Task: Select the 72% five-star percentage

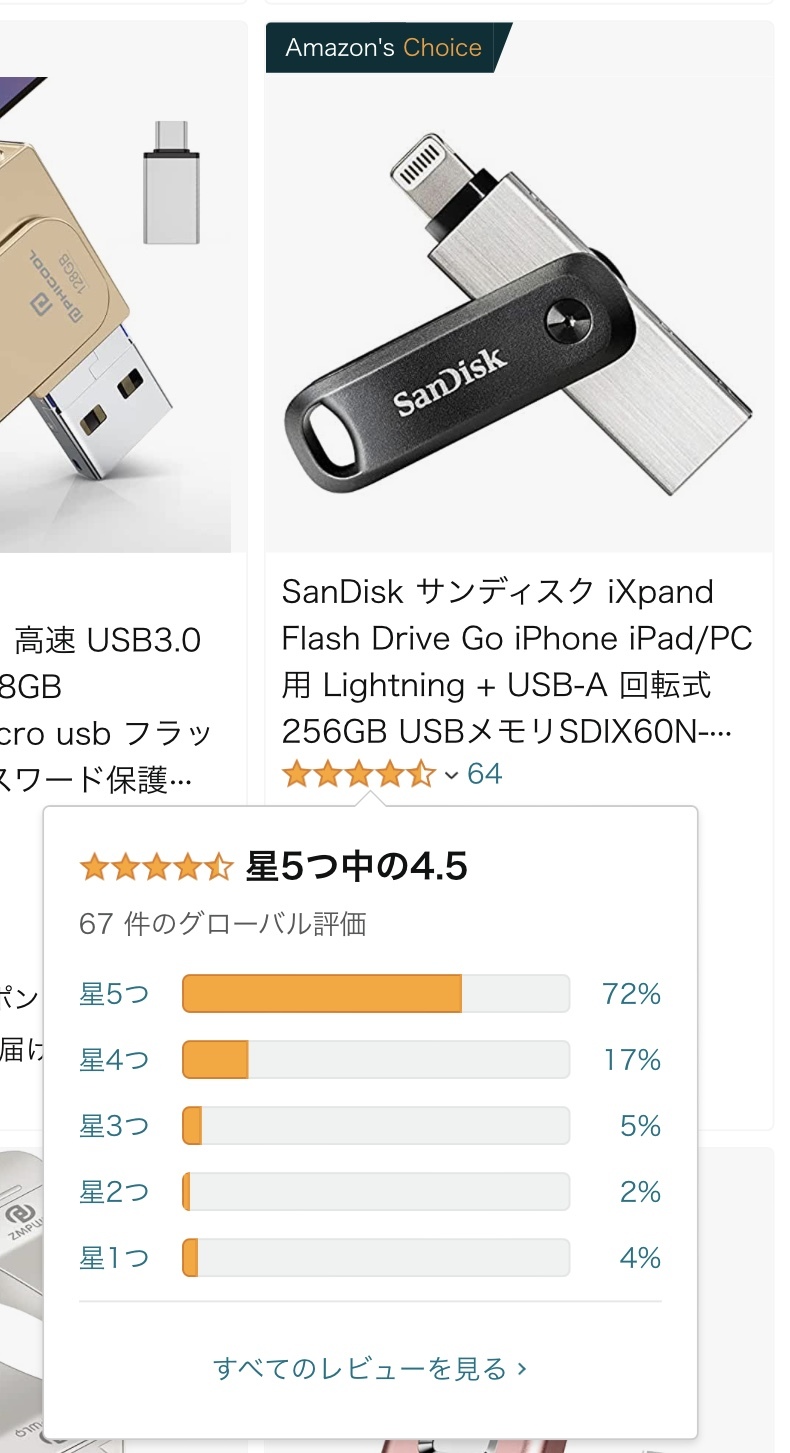Action: [x=631, y=994]
